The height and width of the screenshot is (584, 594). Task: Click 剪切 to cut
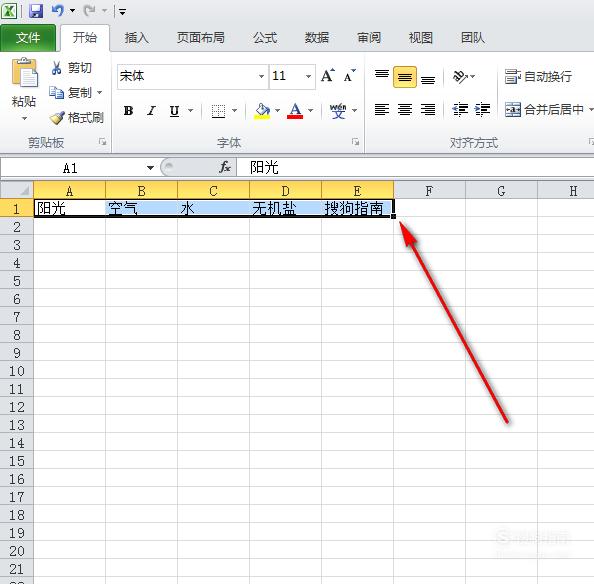click(x=72, y=68)
